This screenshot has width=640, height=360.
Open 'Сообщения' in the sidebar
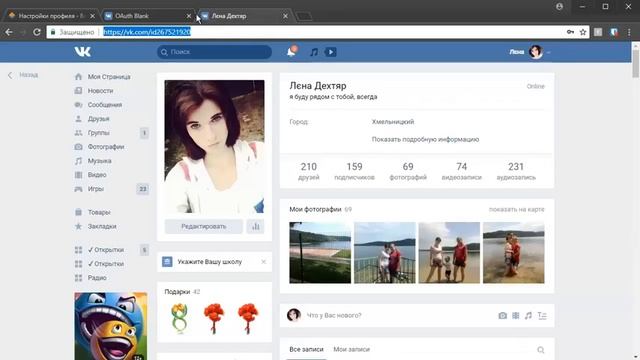pos(105,105)
